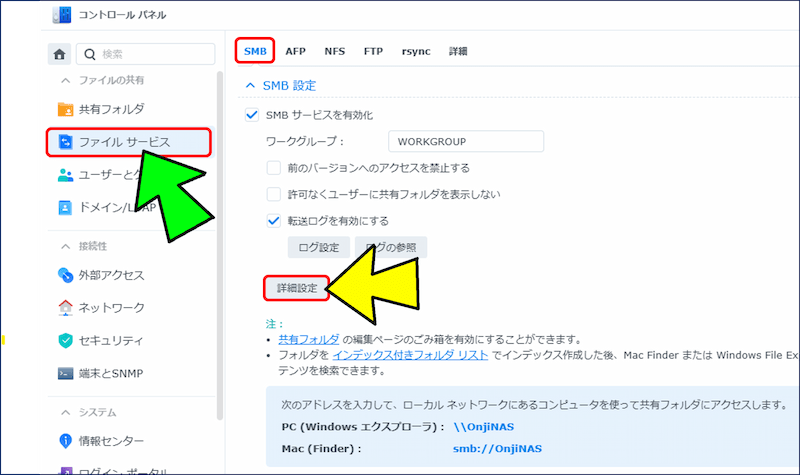Switch to the NFS tab

click(x=335, y=51)
